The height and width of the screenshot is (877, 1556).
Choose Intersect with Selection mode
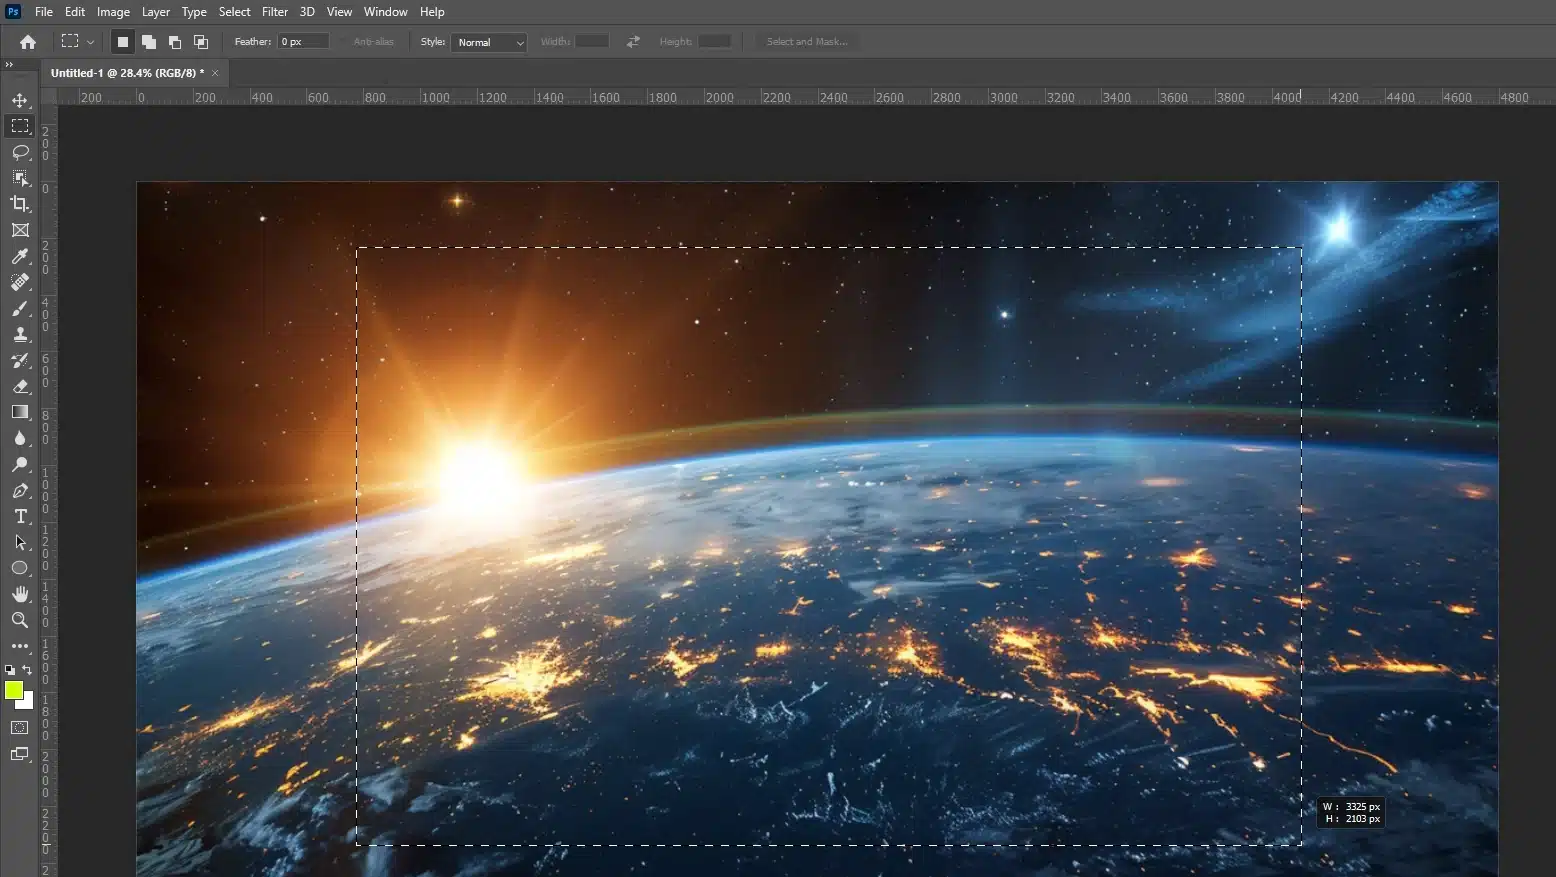point(201,42)
